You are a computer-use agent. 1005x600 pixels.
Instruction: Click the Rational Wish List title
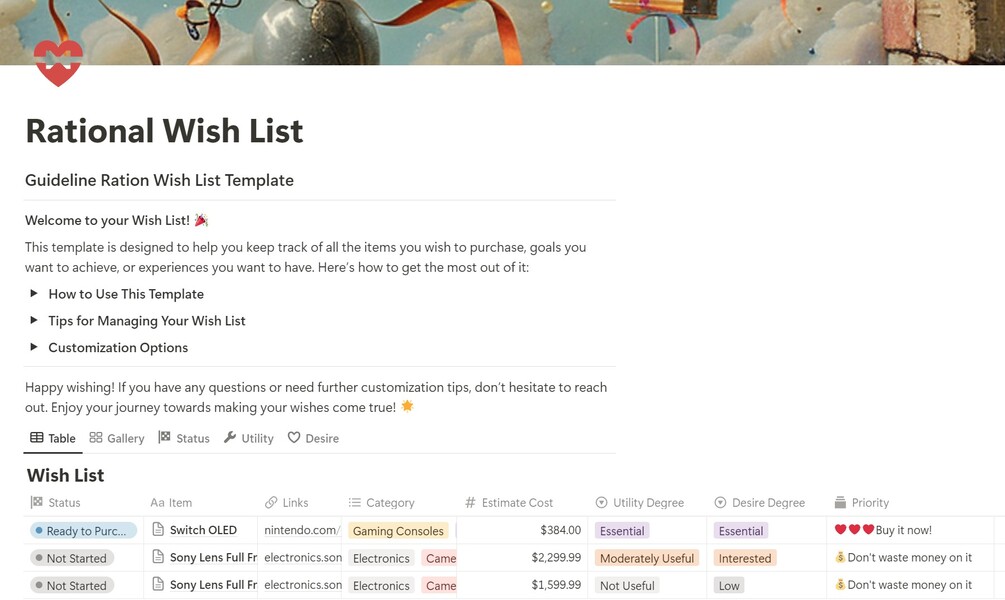coord(164,131)
